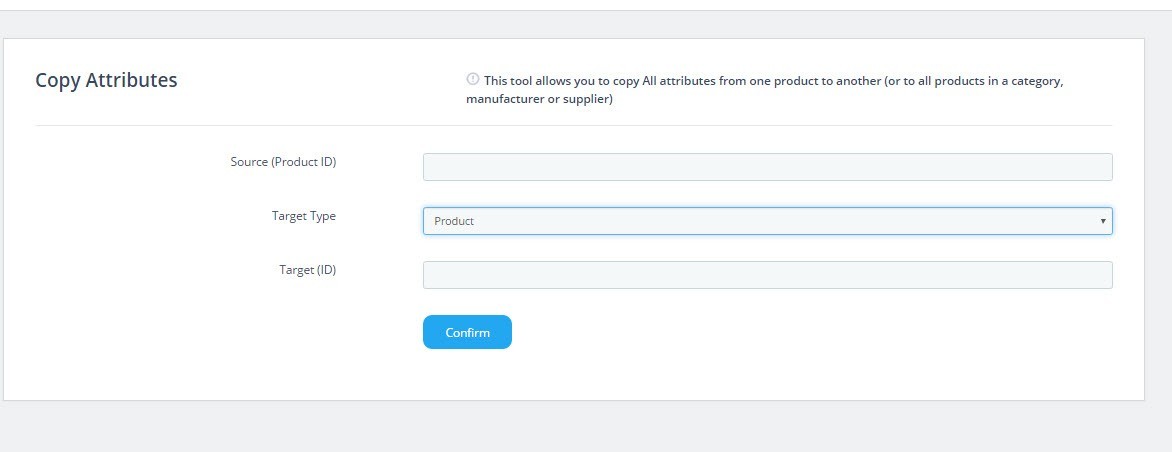Click the info icon beside the description
The image size is (1172, 452).
[x=472, y=79]
